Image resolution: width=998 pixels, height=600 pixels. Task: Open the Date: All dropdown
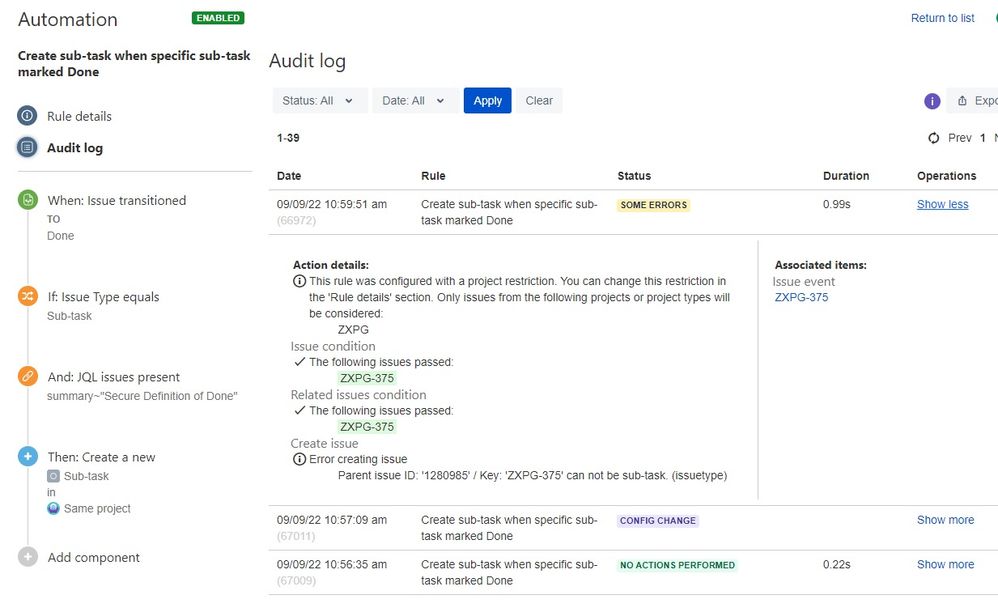415,101
